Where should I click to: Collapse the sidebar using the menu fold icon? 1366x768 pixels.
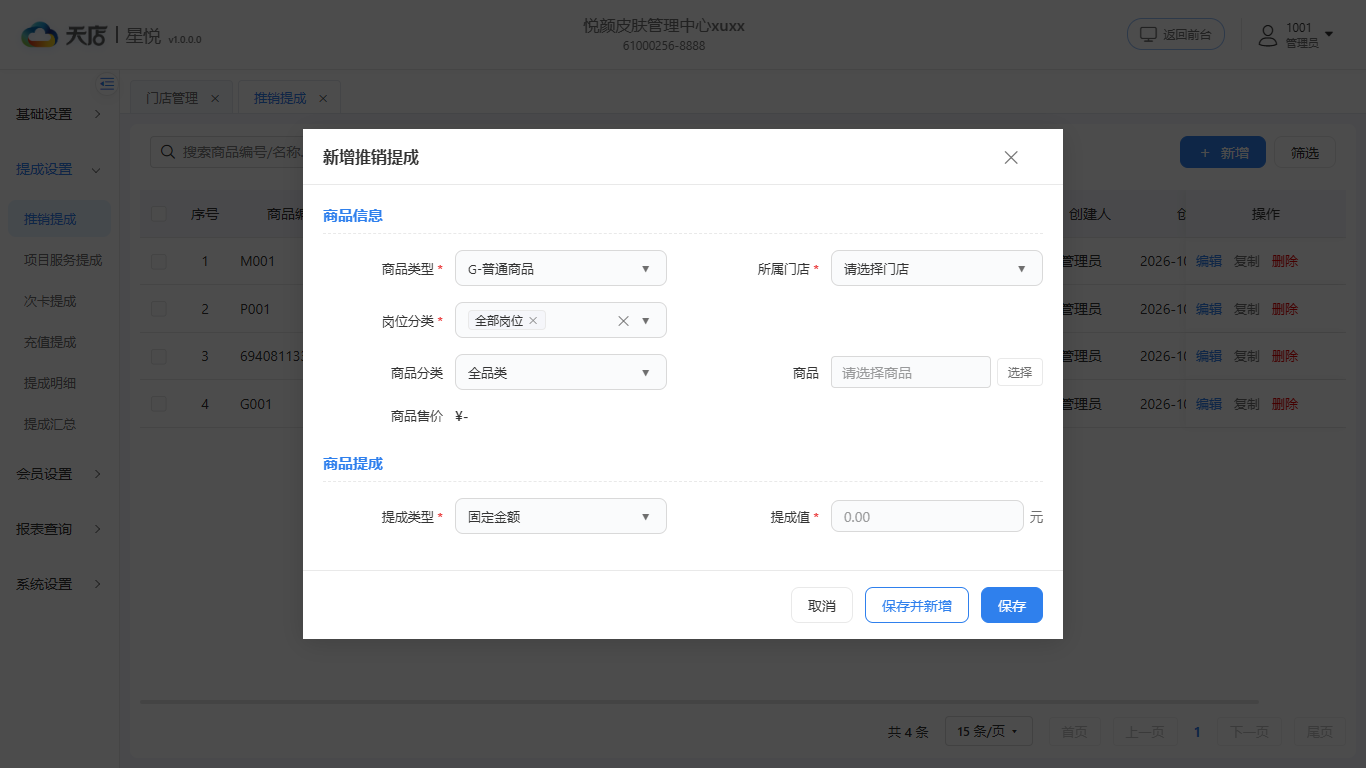click(x=107, y=84)
